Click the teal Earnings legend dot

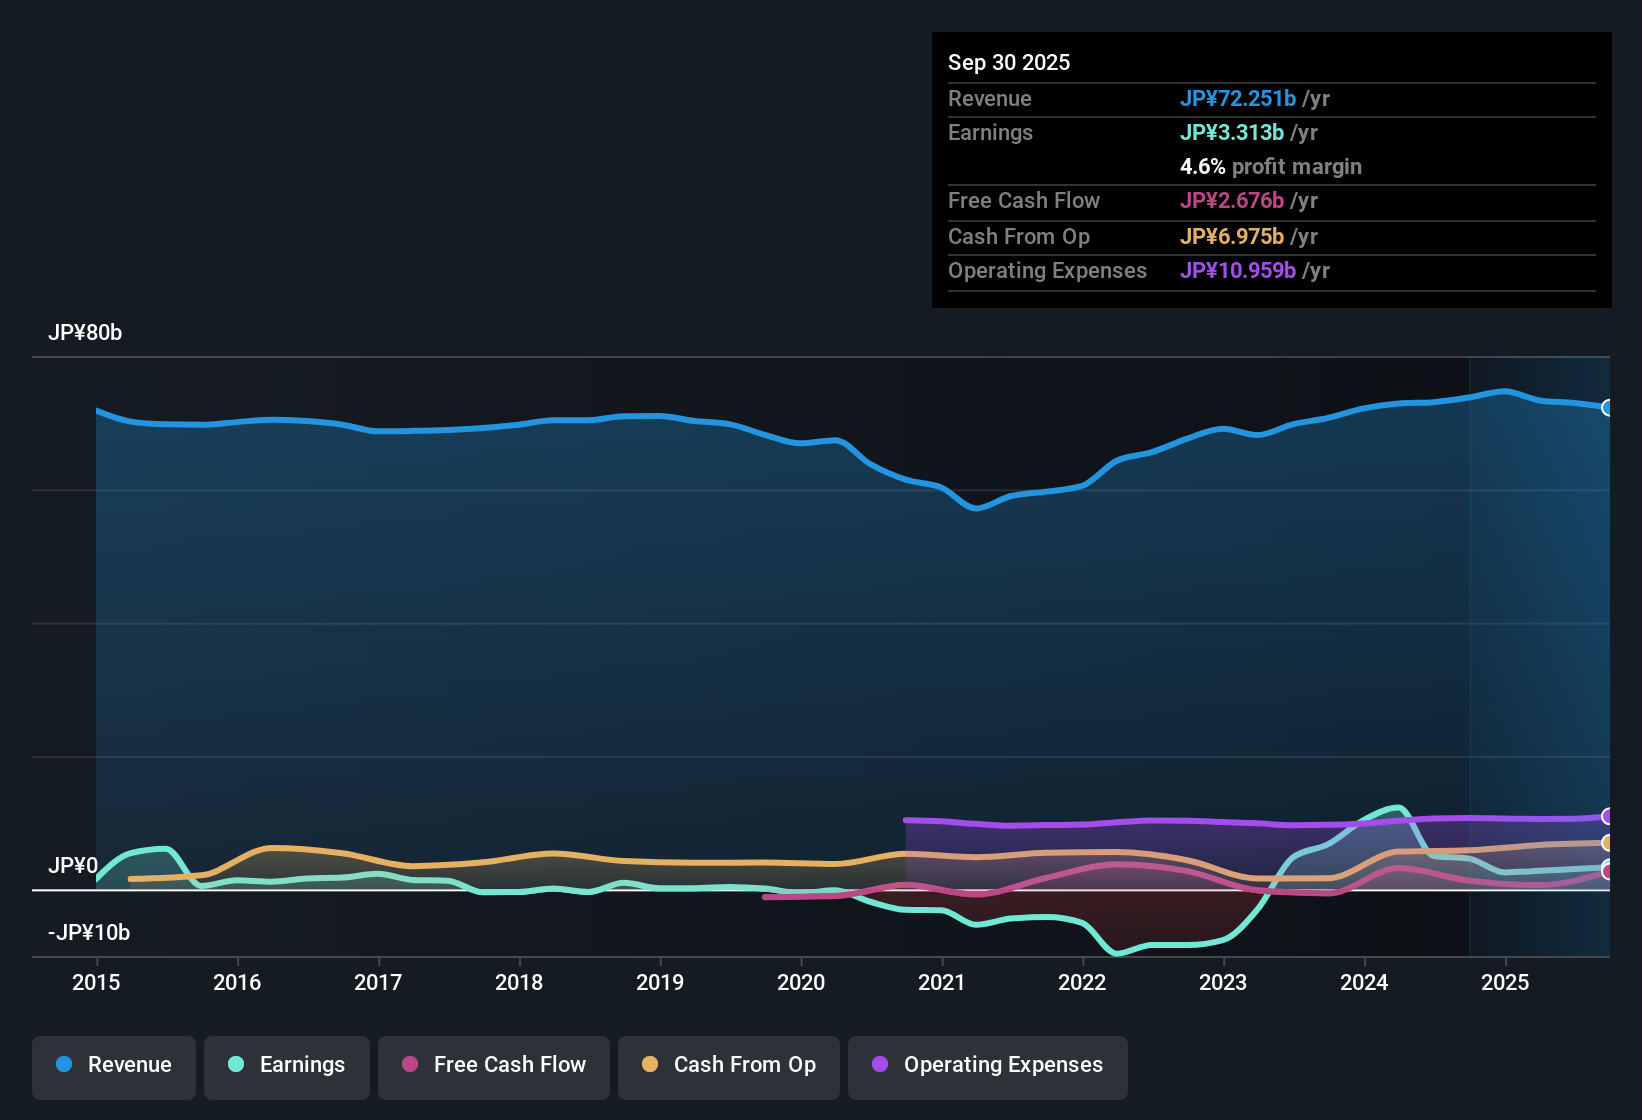point(237,1065)
